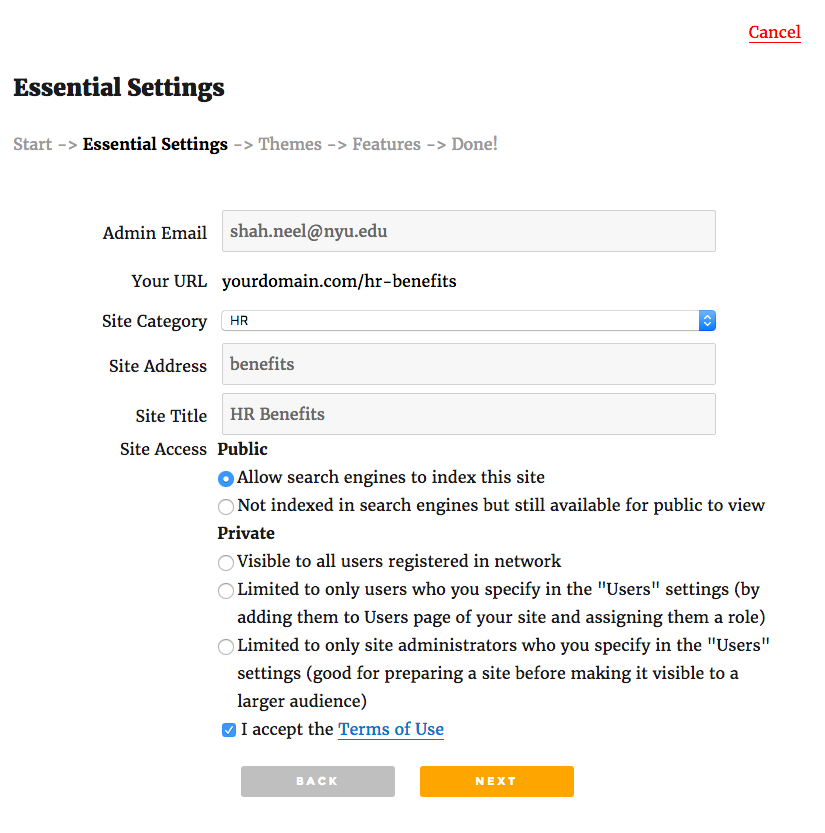Click the Essential Settings breadcrumb step
Screen dimensions: 825x833
click(155, 144)
